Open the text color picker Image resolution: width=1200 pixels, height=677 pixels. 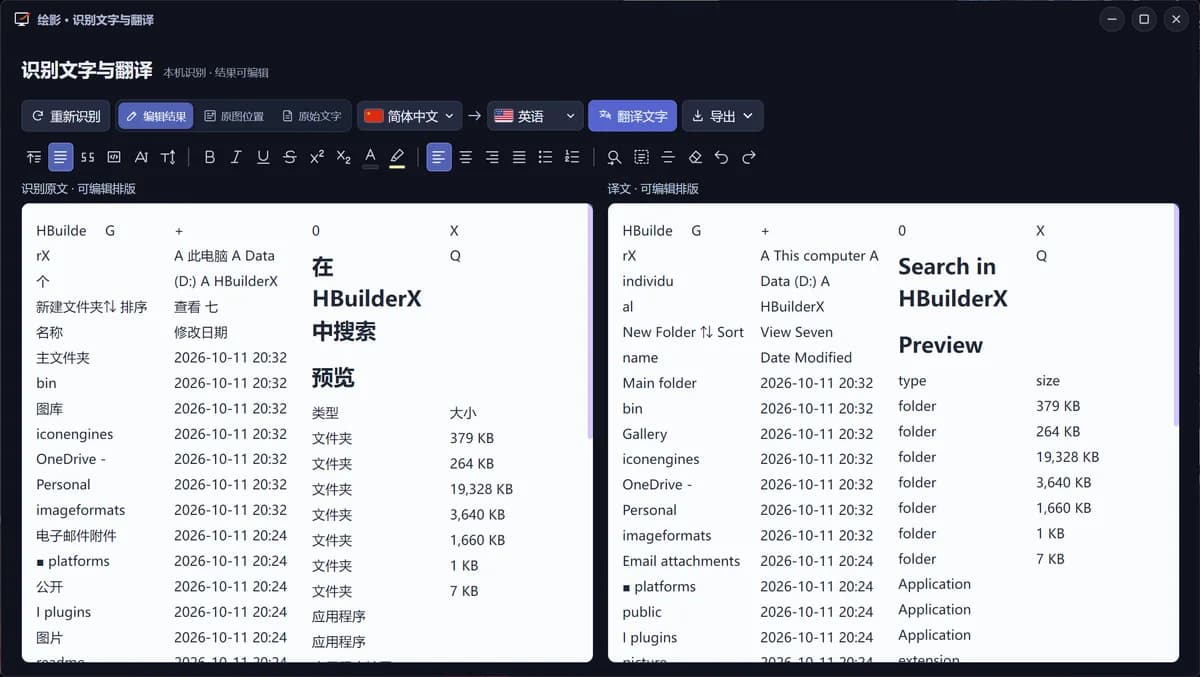pos(370,157)
